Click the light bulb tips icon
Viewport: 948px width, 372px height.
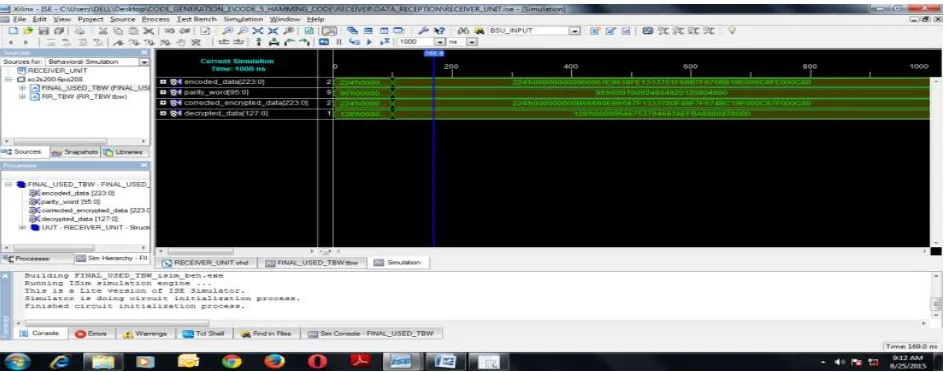732,30
